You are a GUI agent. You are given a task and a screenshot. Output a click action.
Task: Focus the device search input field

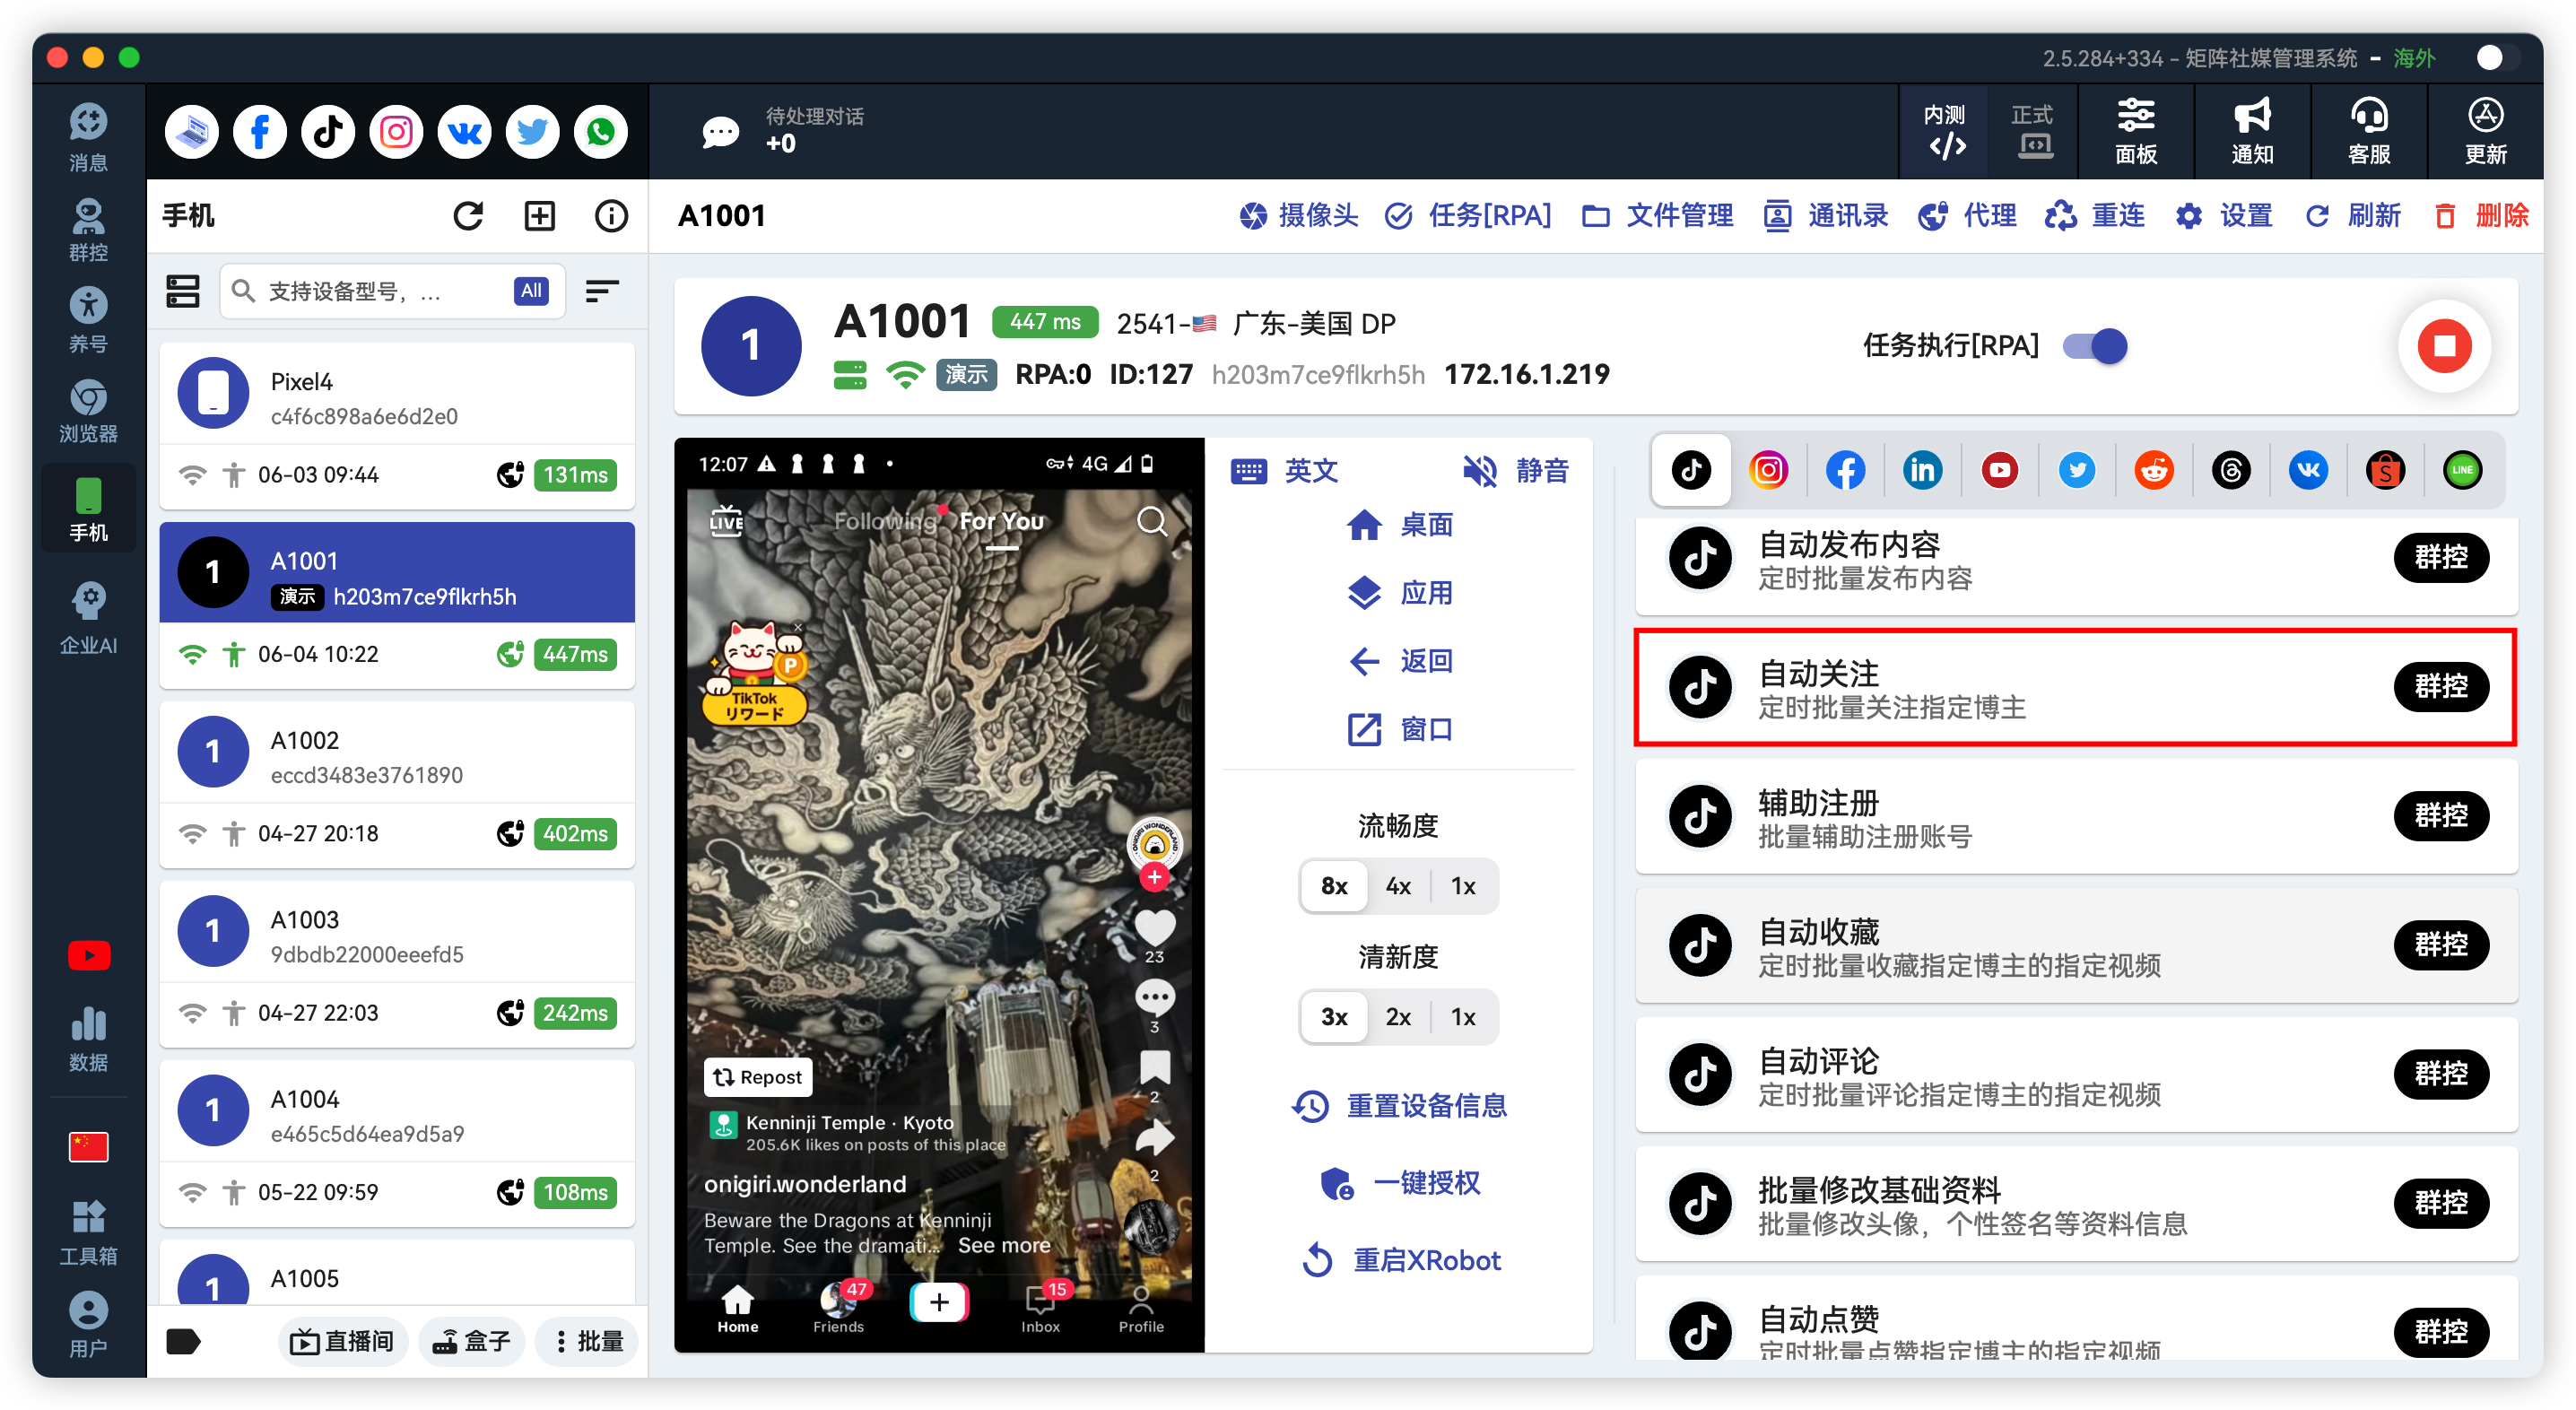point(392,291)
